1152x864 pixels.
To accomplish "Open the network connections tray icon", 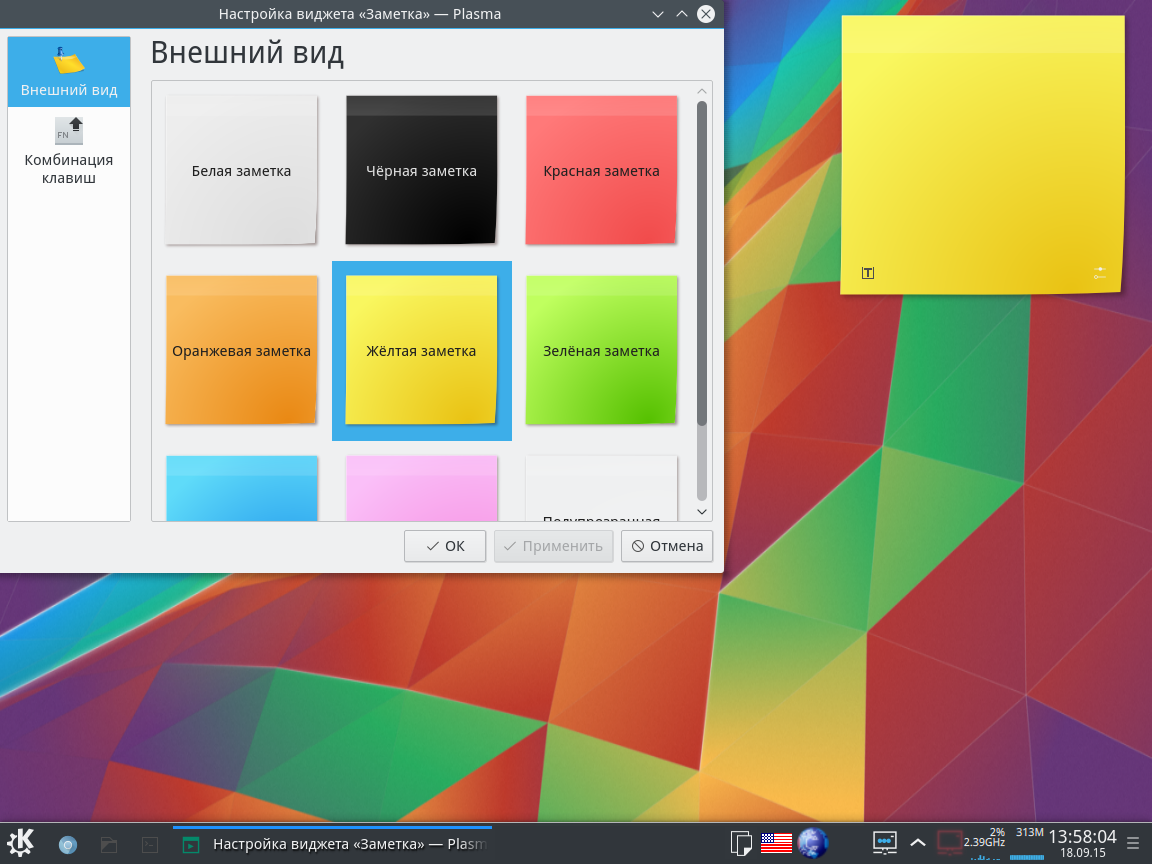I will click(x=885, y=843).
